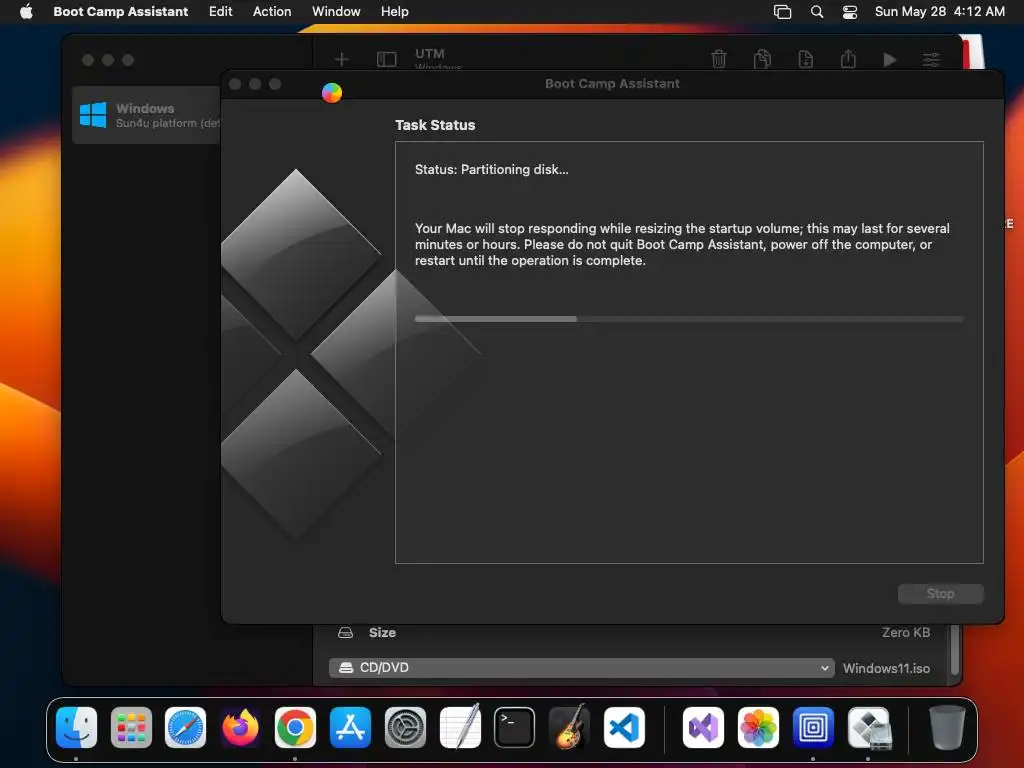This screenshot has height=768, width=1024.
Task: Open App Store from the Dock
Action: (350, 727)
